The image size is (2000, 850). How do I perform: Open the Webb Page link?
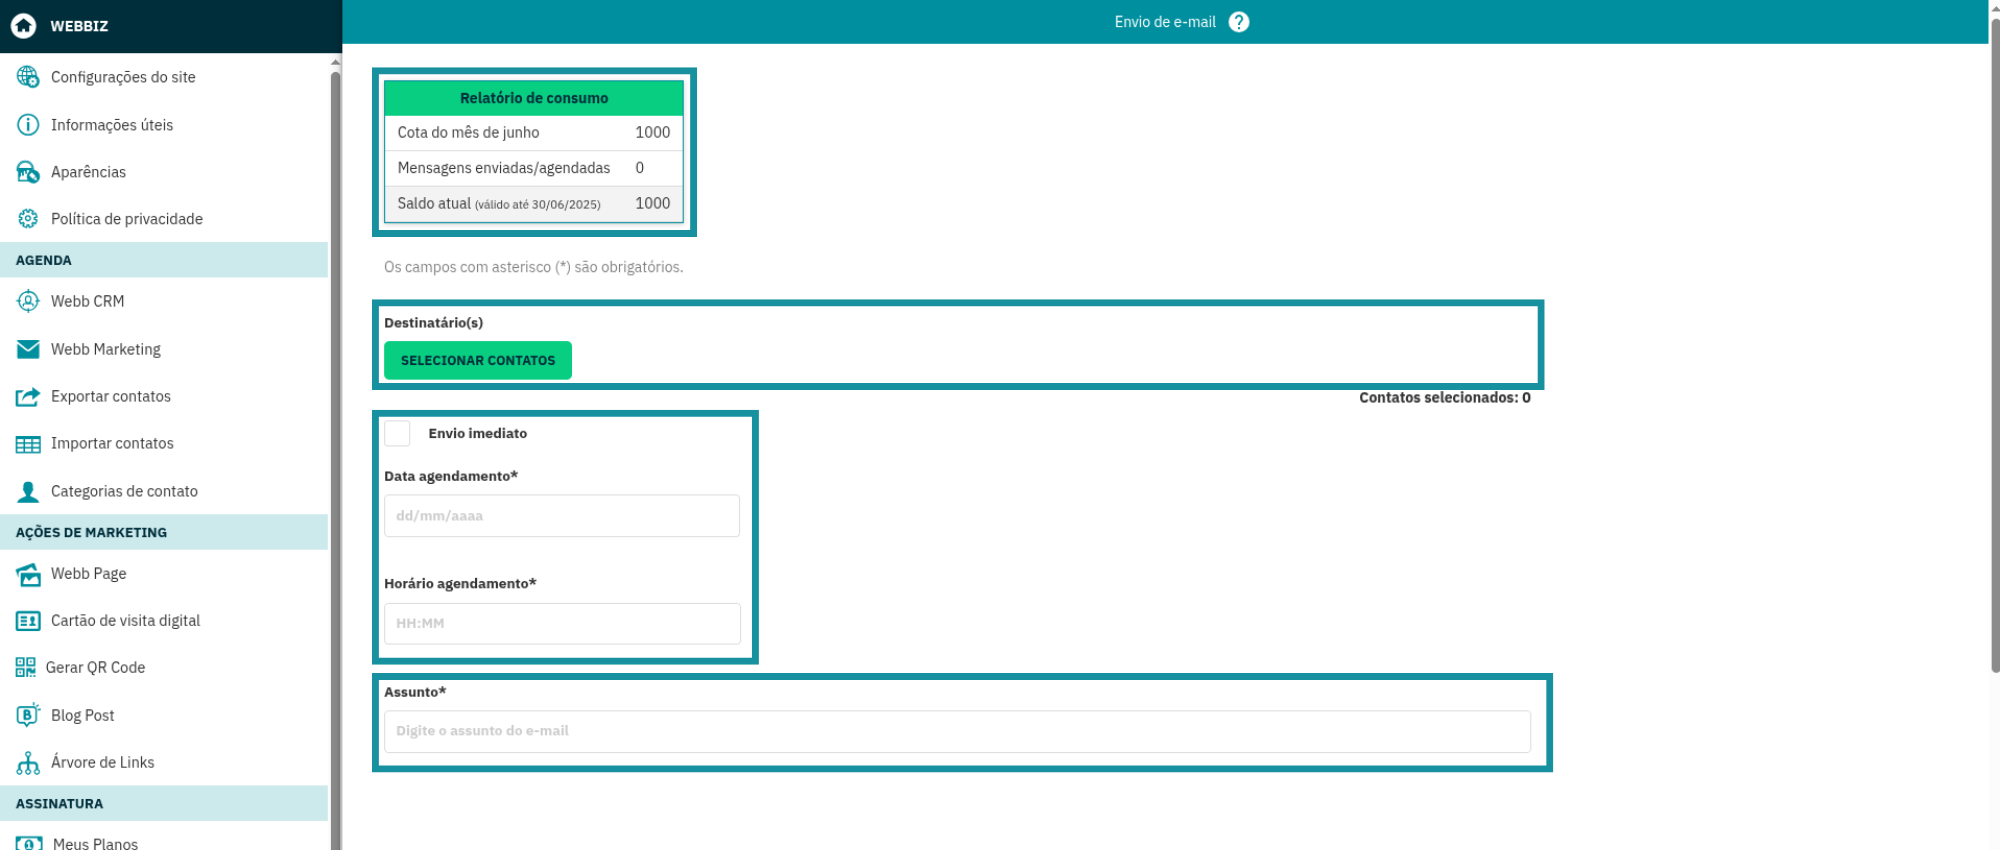(x=89, y=574)
